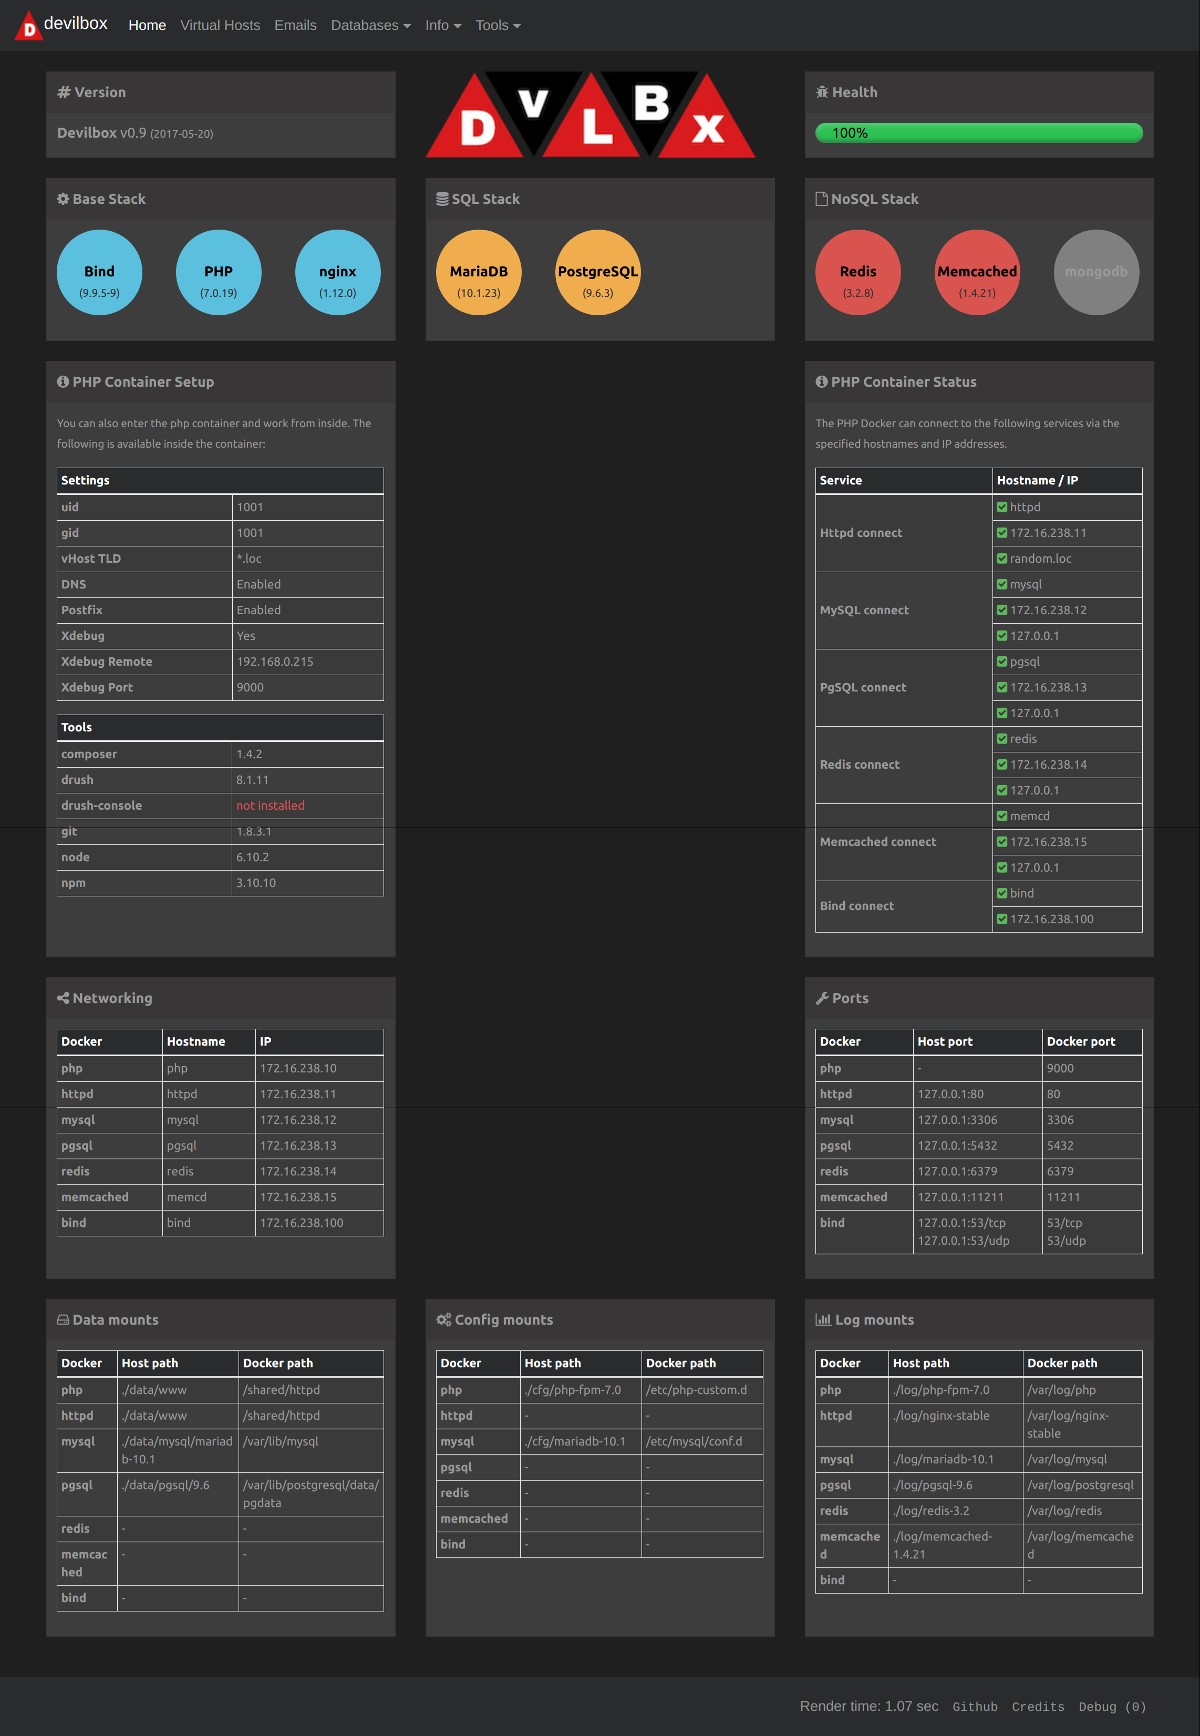Toggle the pgsql hostname checkmark
This screenshot has width=1200, height=1736.
point(1002,662)
